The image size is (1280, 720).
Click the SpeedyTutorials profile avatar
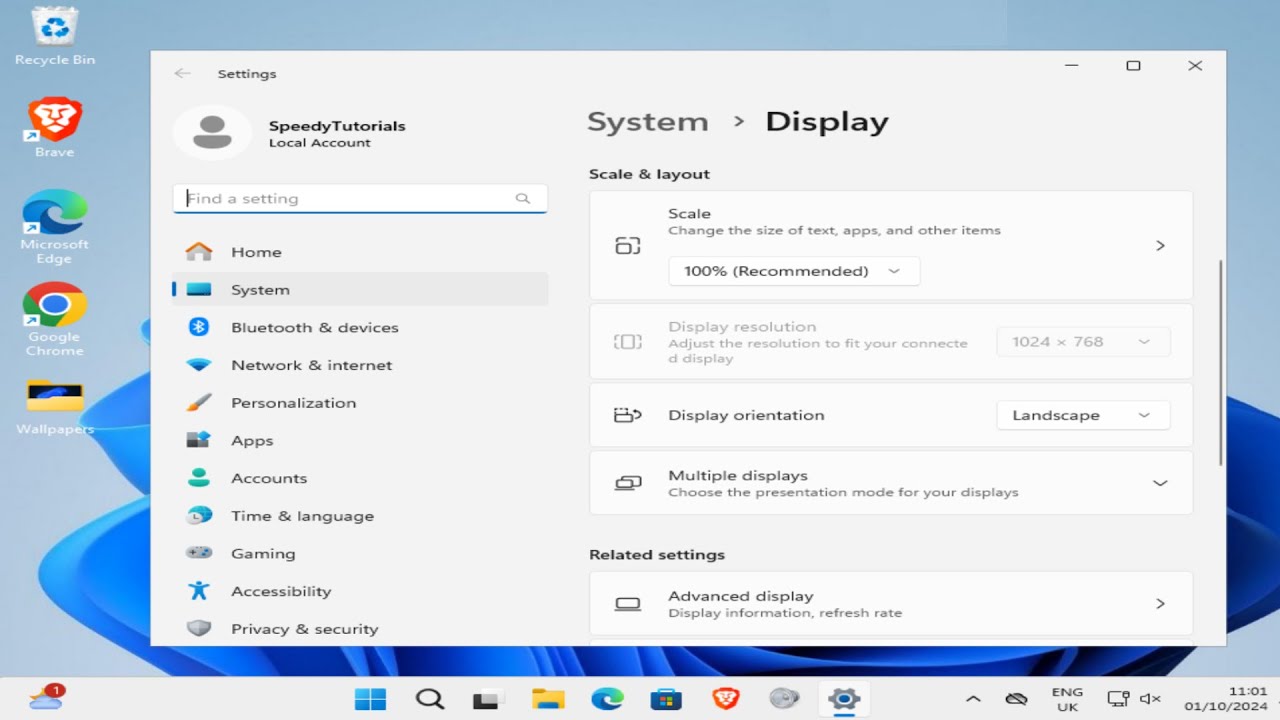pos(212,133)
